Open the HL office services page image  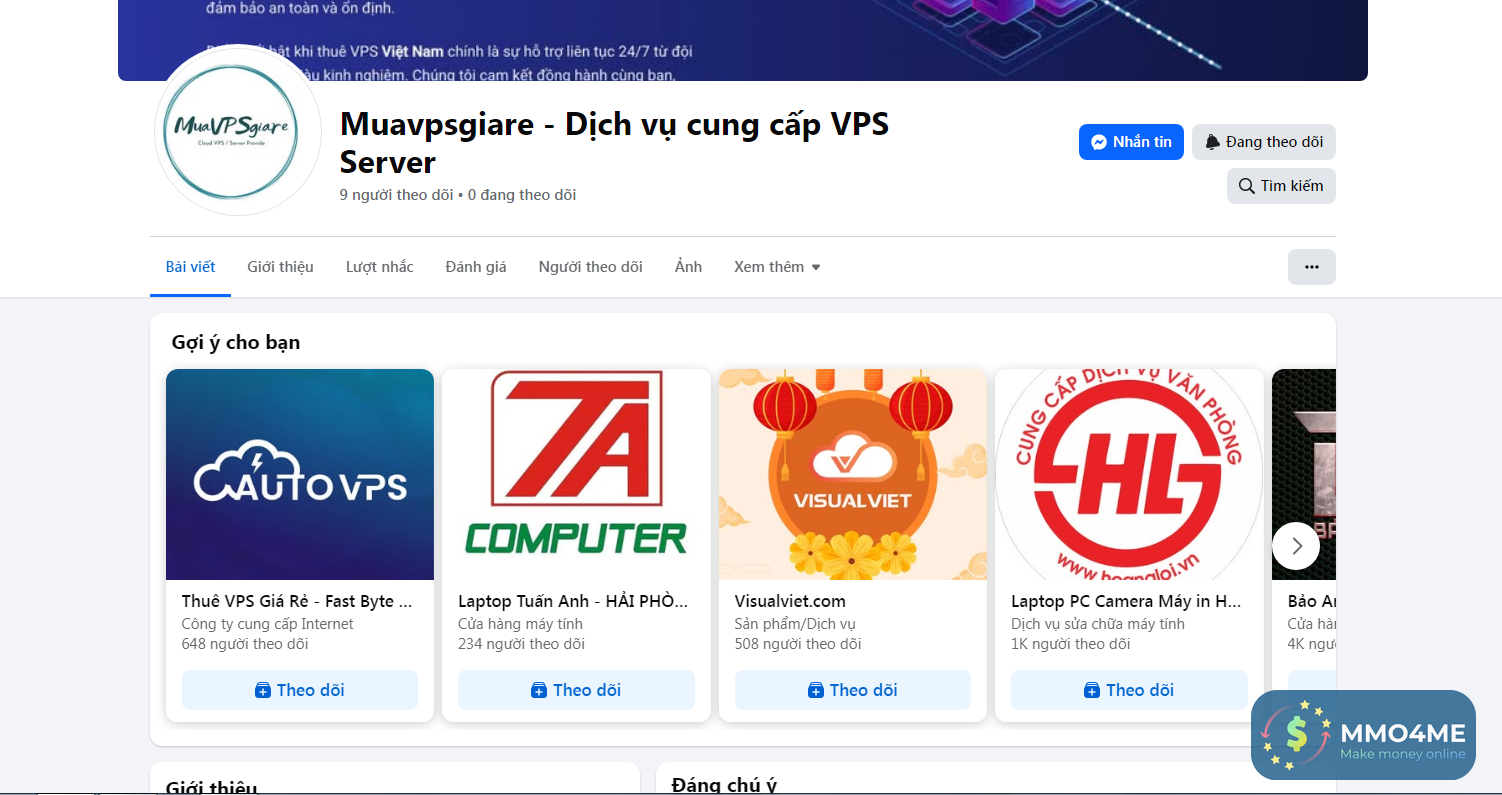click(1129, 474)
